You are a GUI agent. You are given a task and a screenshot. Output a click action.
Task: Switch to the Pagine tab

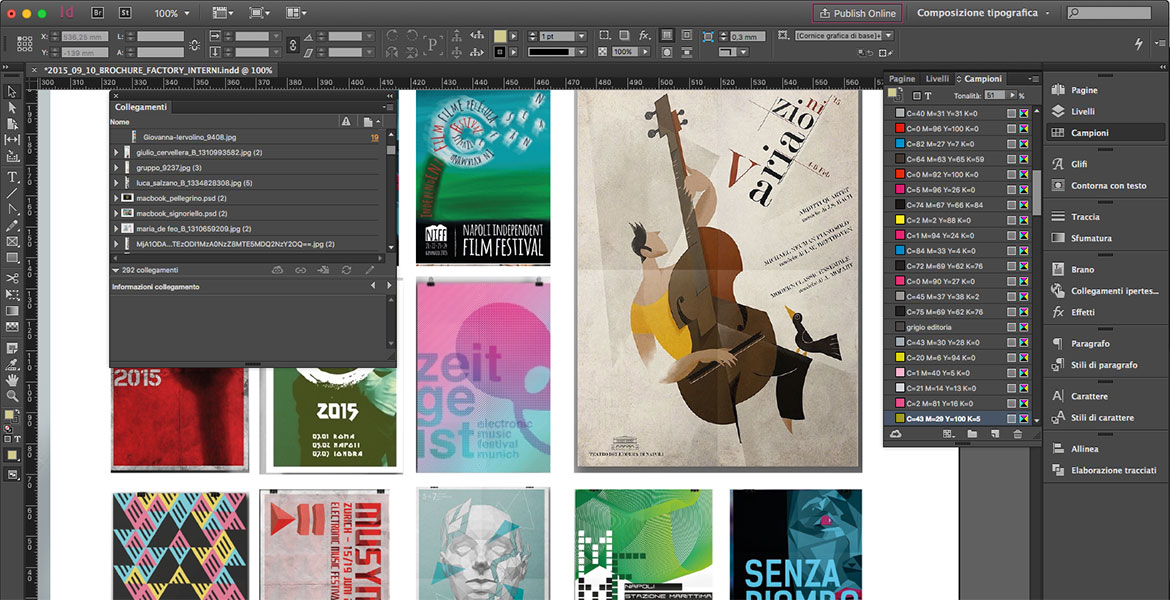point(902,78)
